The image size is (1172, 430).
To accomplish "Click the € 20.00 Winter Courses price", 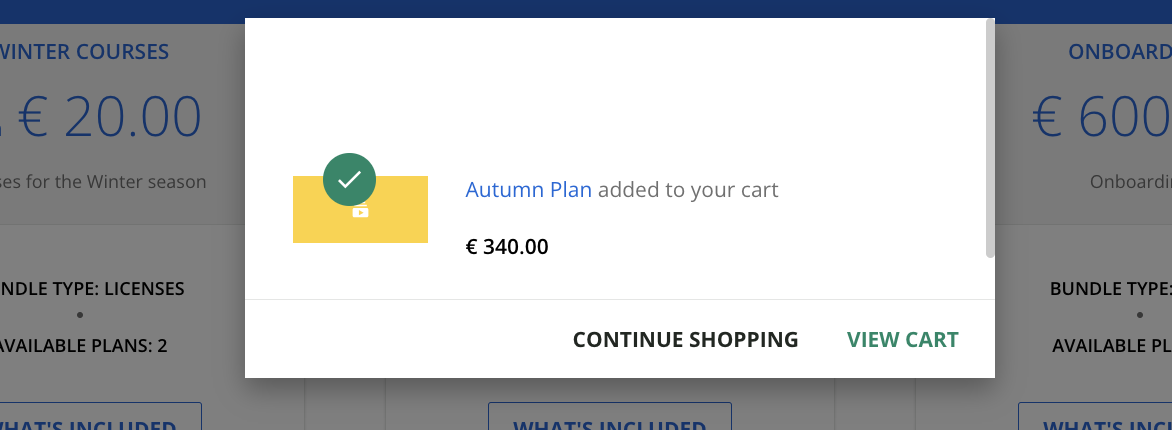I will point(110,116).
